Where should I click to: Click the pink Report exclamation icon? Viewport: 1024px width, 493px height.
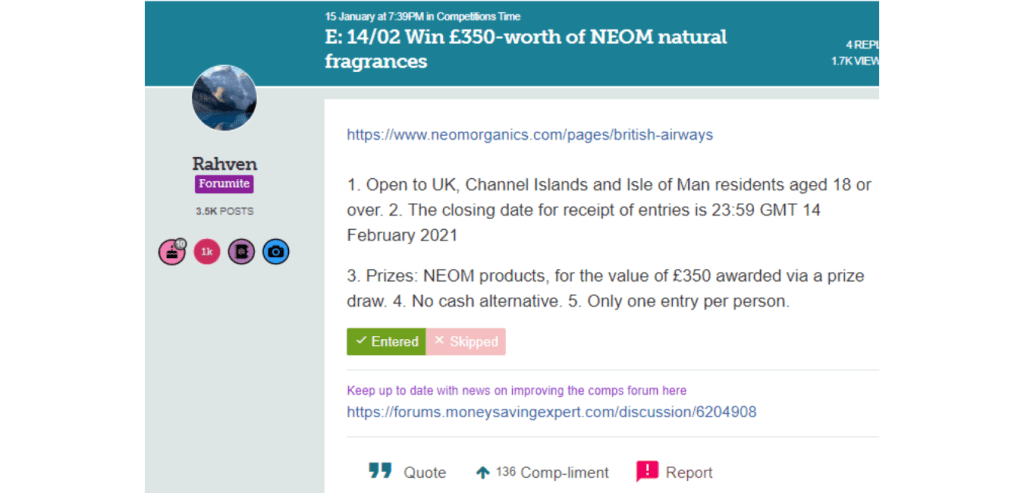[648, 471]
